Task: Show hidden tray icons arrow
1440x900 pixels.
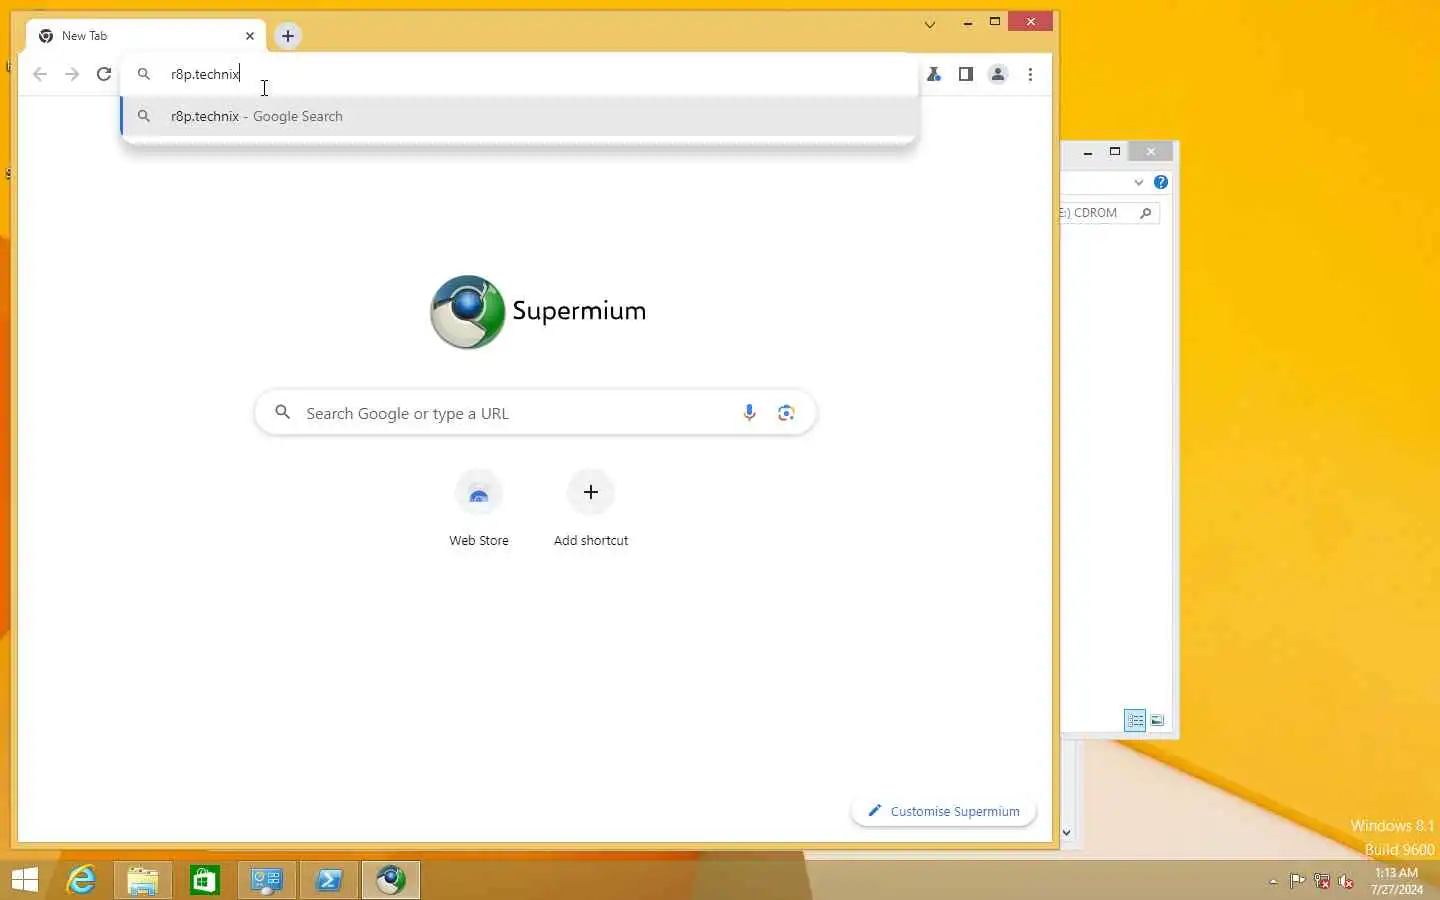Action: click(x=1273, y=882)
